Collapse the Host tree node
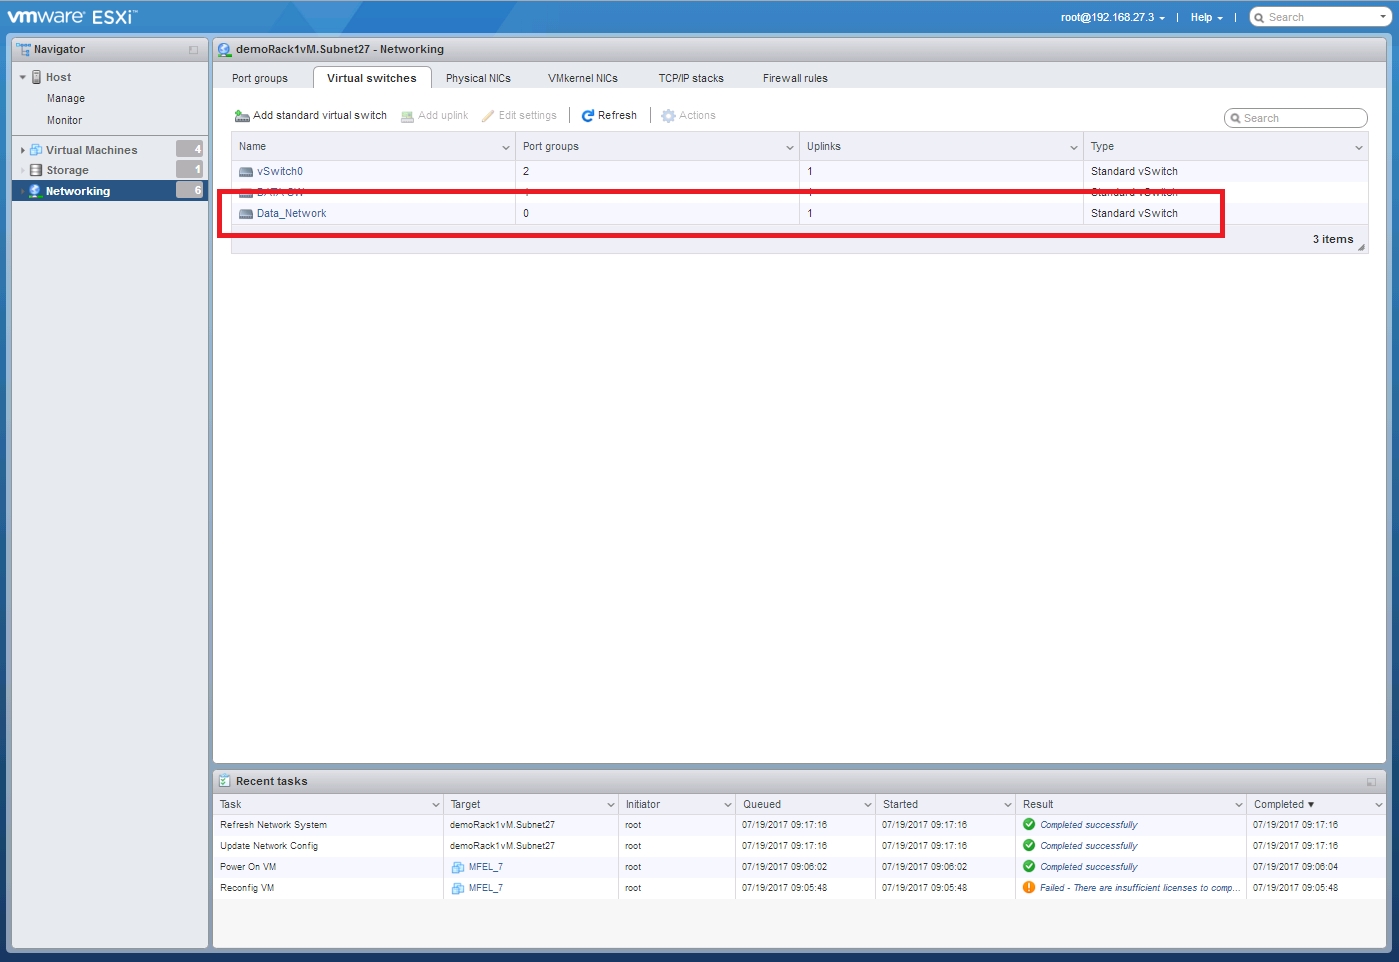Viewport: 1399px width, 962px height. pos(23,77)
